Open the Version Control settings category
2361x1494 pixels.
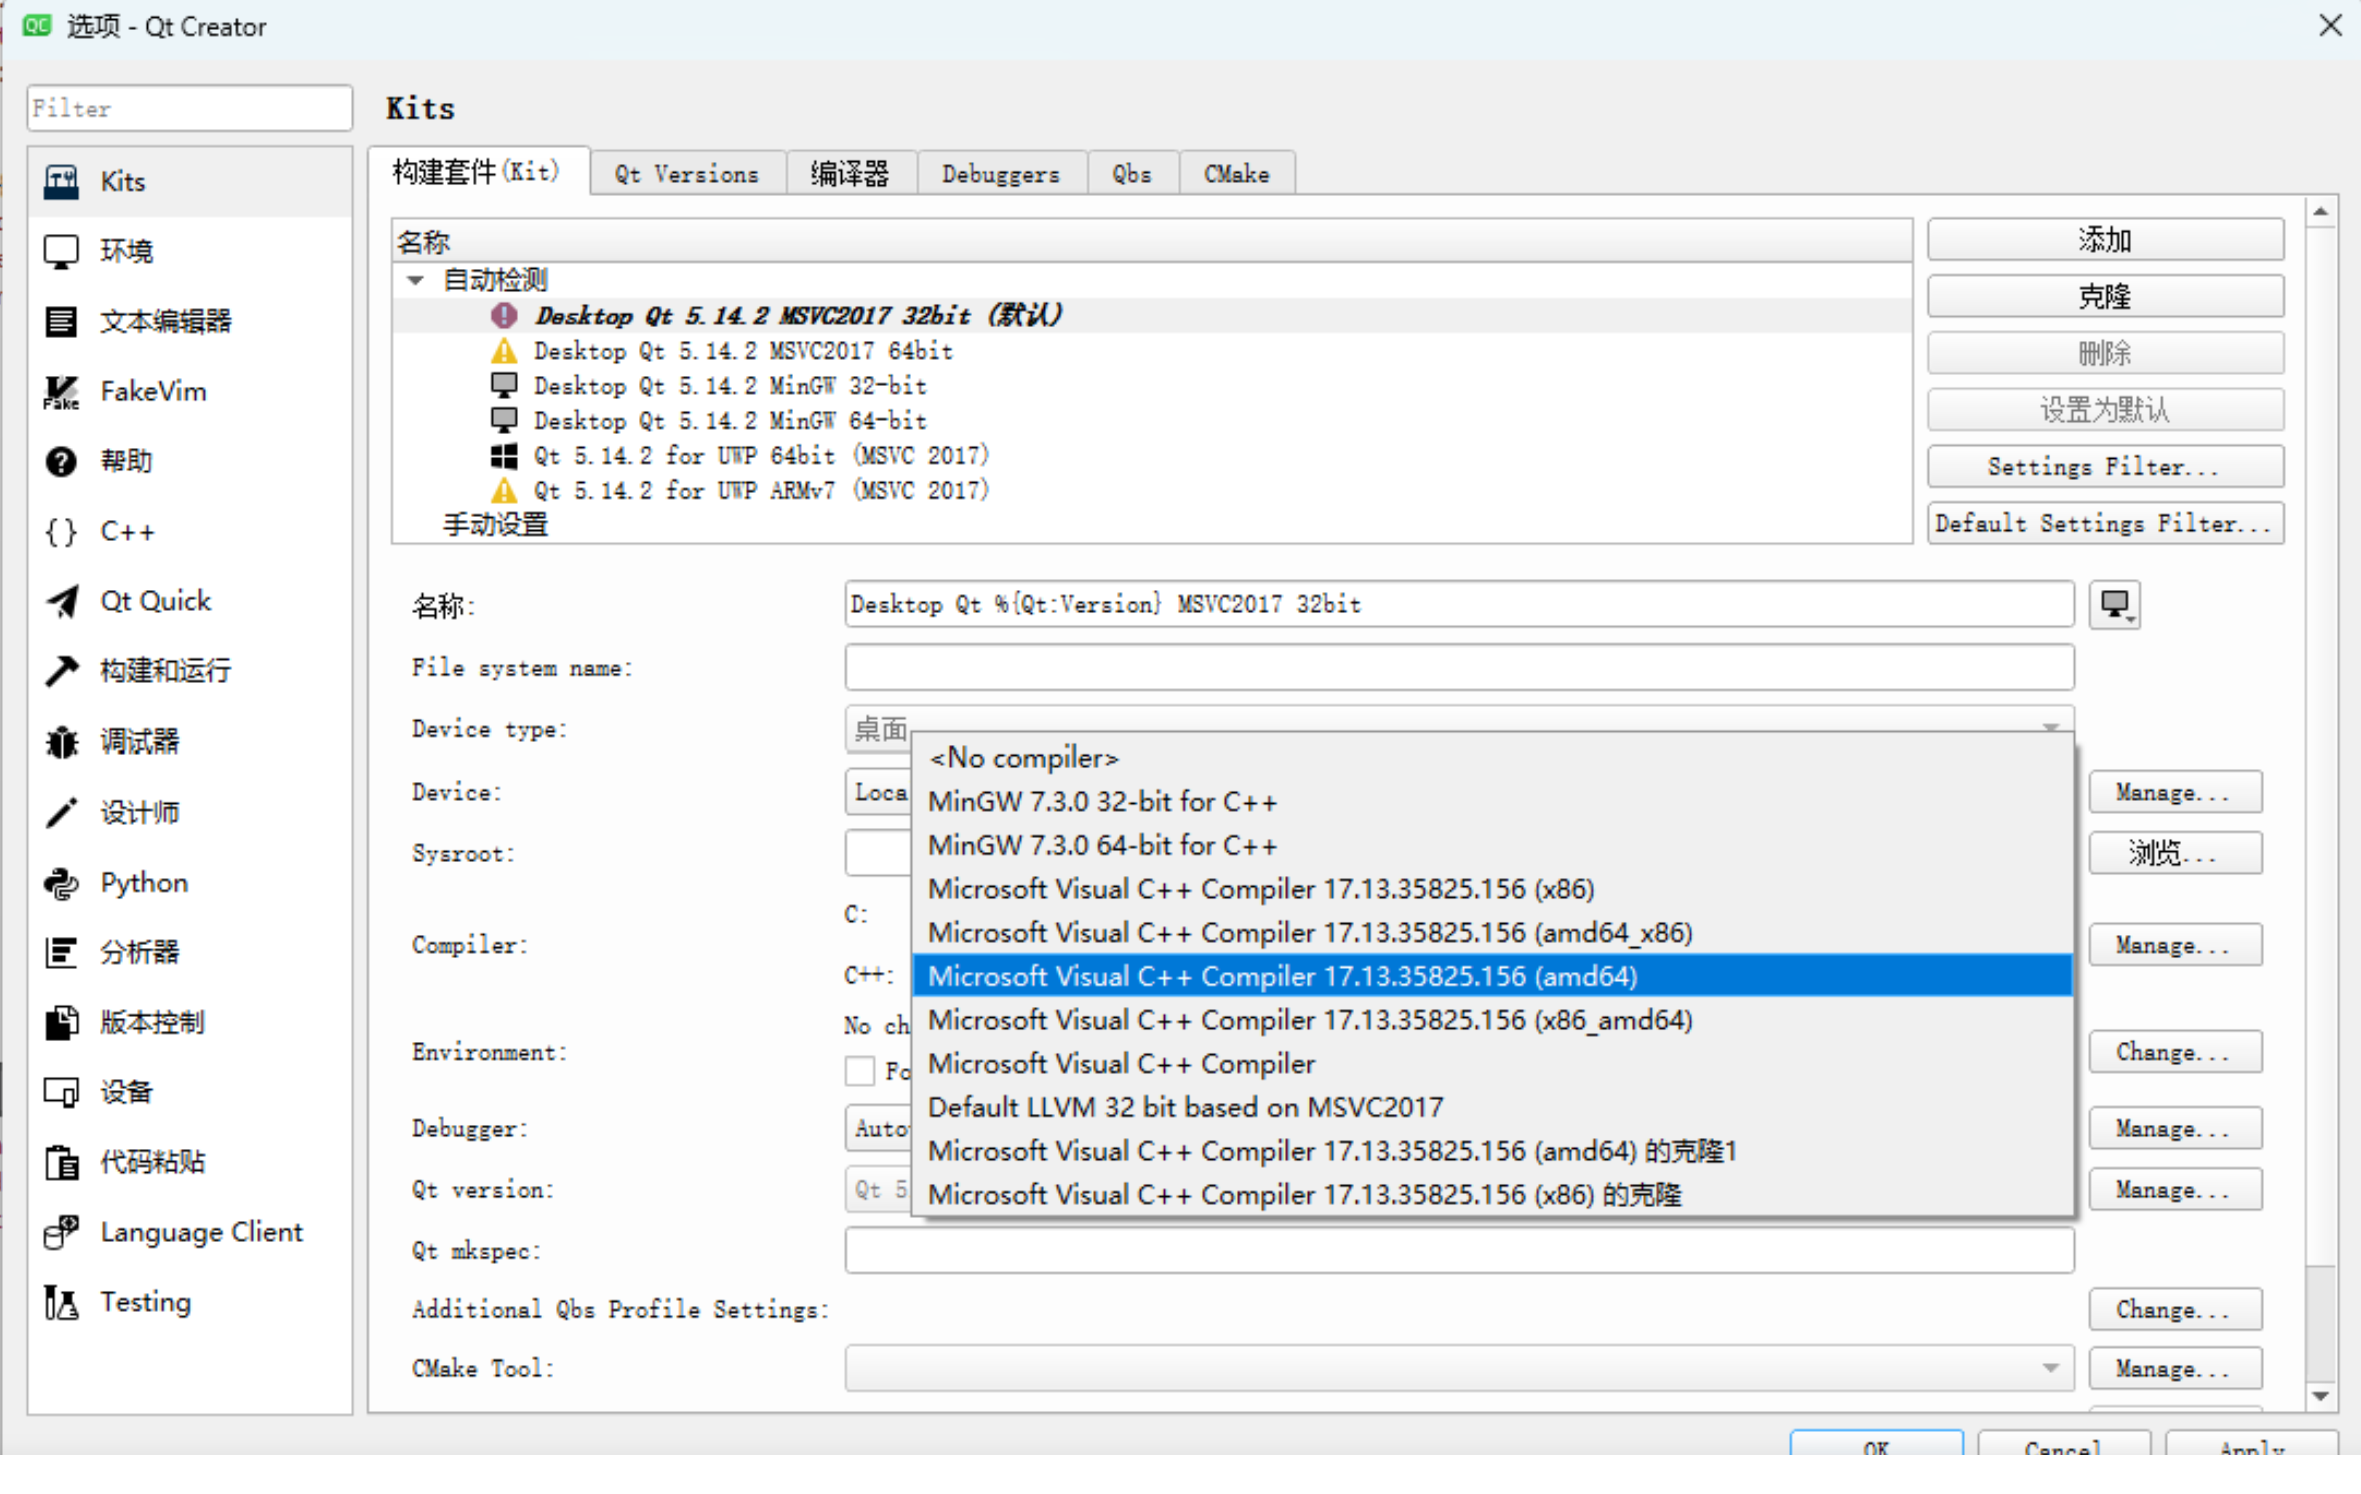click(152, 1022)
